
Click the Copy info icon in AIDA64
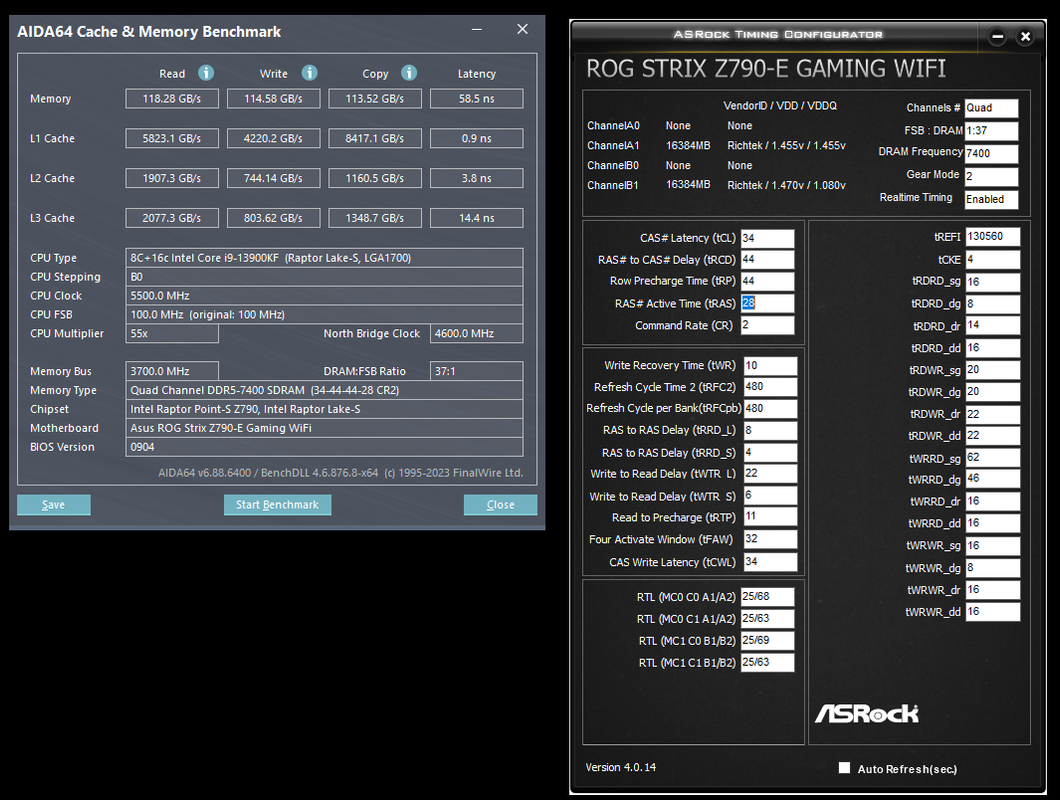409,72
